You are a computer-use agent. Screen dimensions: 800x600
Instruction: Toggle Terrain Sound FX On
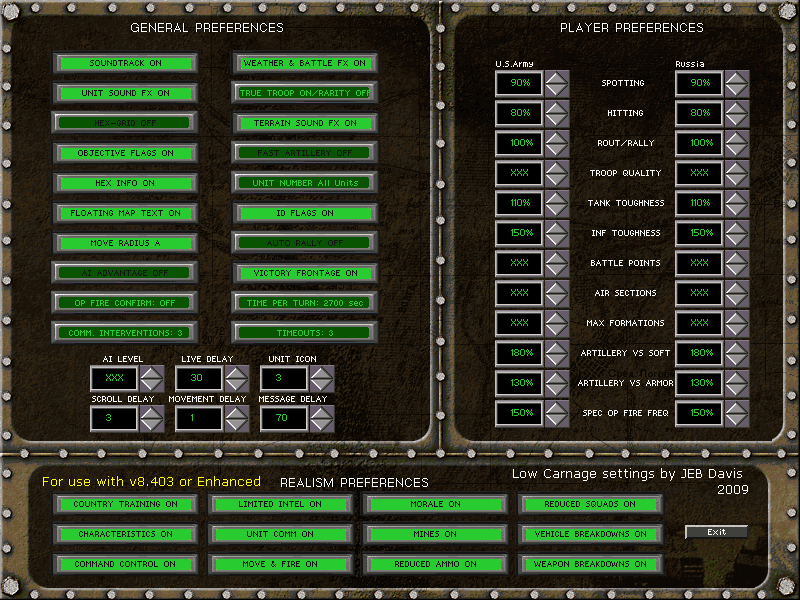pos(305,123)
